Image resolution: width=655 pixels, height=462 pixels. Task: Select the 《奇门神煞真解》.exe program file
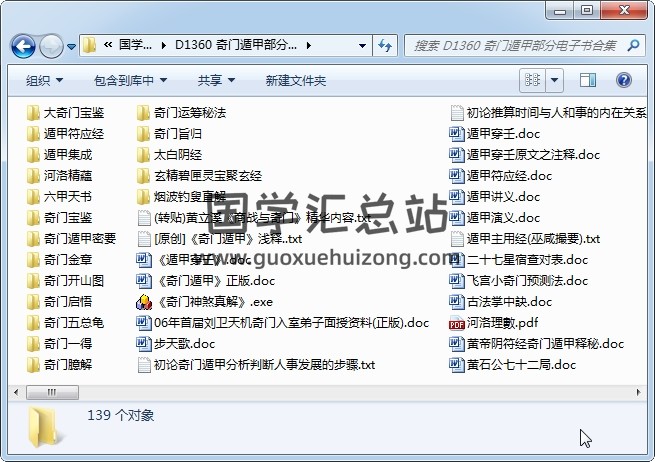(x=205, y=302)
